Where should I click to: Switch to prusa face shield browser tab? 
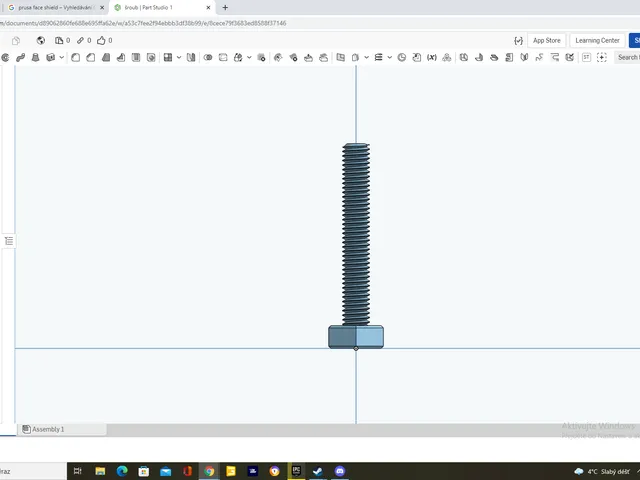pos(56,8)
